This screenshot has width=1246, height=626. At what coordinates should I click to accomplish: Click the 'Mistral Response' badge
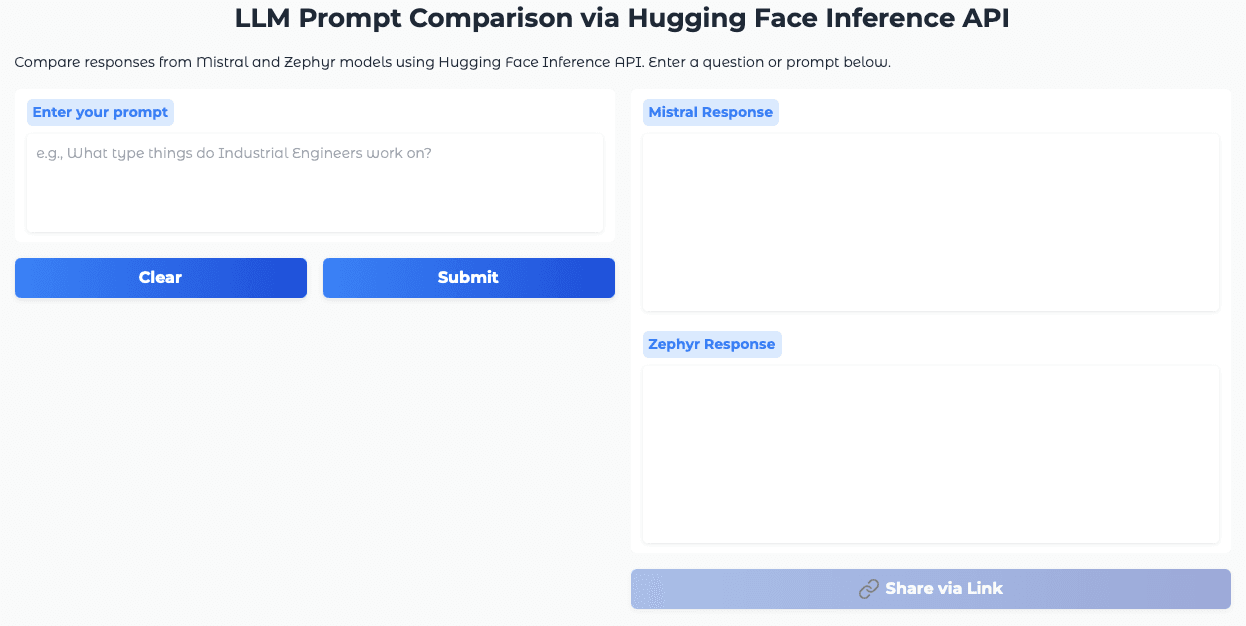click(x=711, y=112)
